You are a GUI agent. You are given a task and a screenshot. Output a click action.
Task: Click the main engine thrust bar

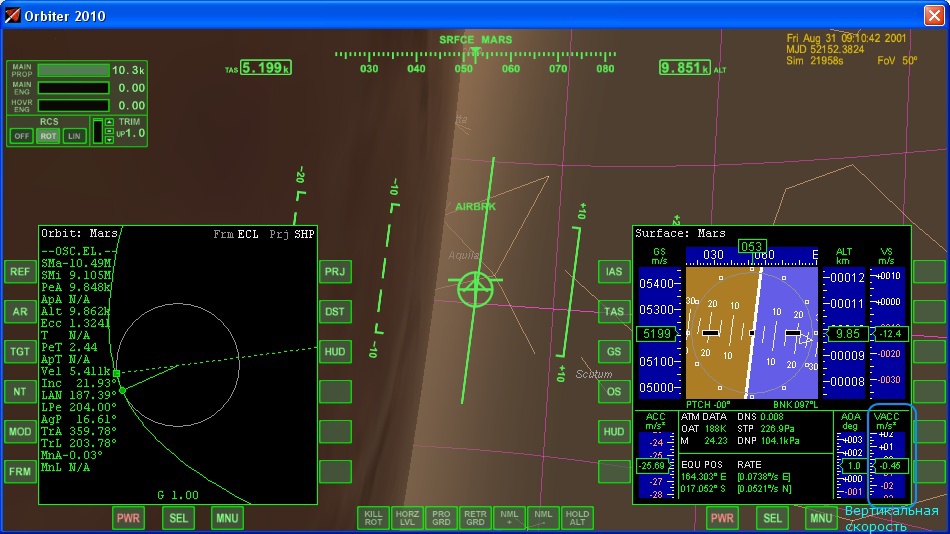(73, 88)
